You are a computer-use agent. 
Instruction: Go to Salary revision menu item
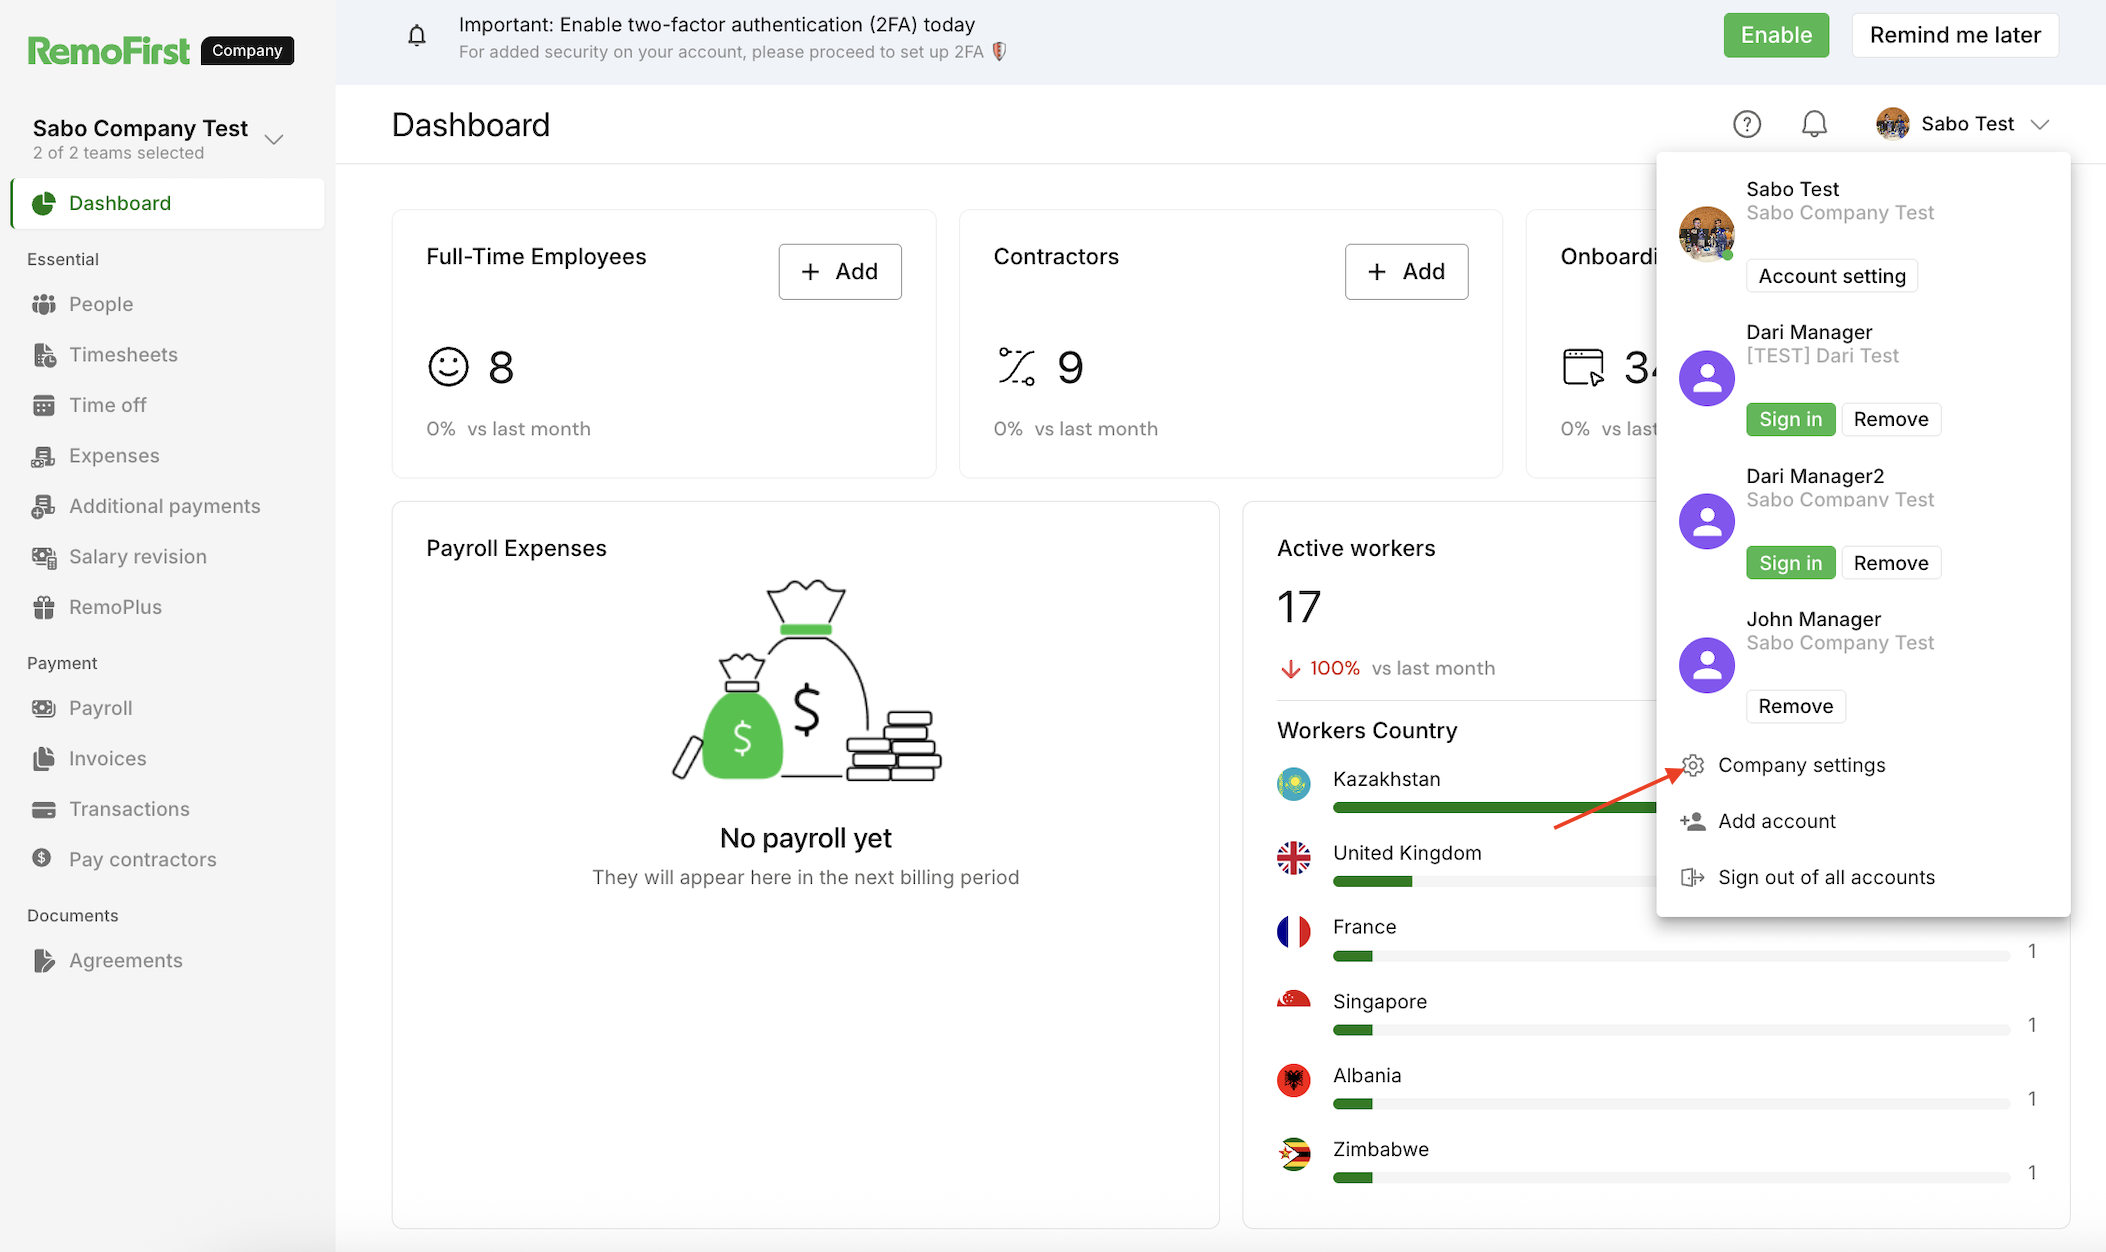137,557
